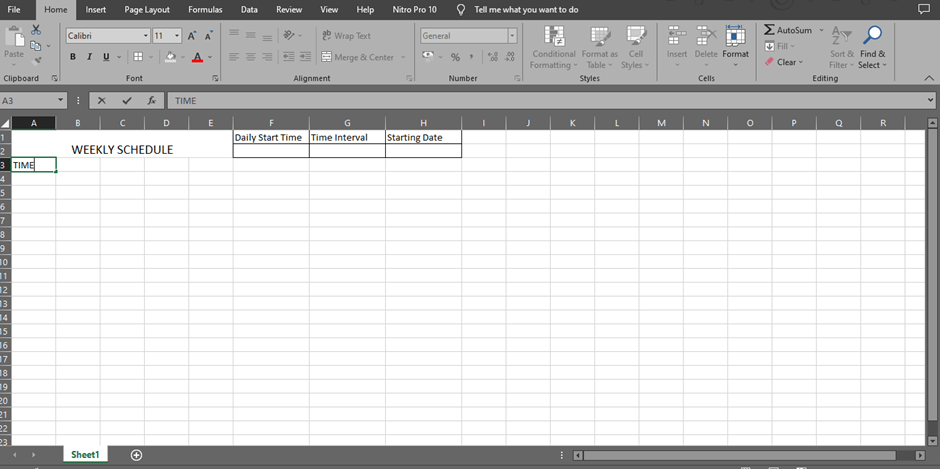The width and height of the screenshot is (940, 469).
Task: Toggle right text alignment
Action: (x=267, y=57)
